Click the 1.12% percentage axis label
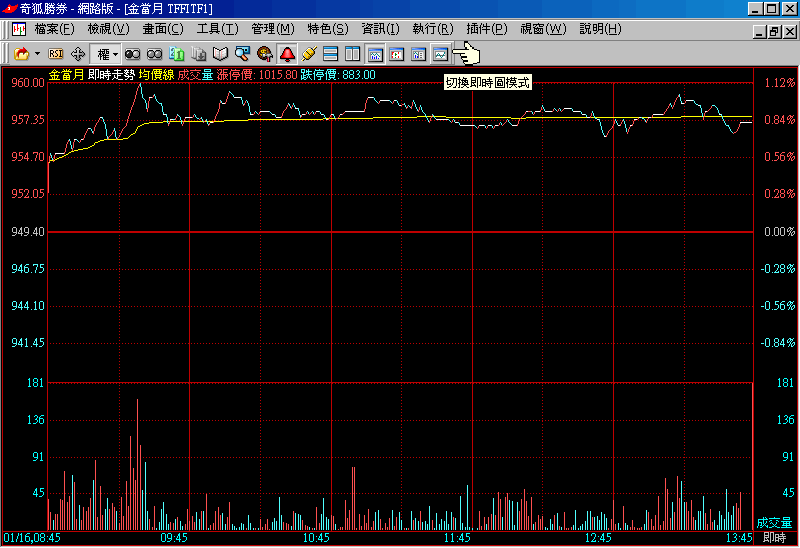 (x=780, y=83)
